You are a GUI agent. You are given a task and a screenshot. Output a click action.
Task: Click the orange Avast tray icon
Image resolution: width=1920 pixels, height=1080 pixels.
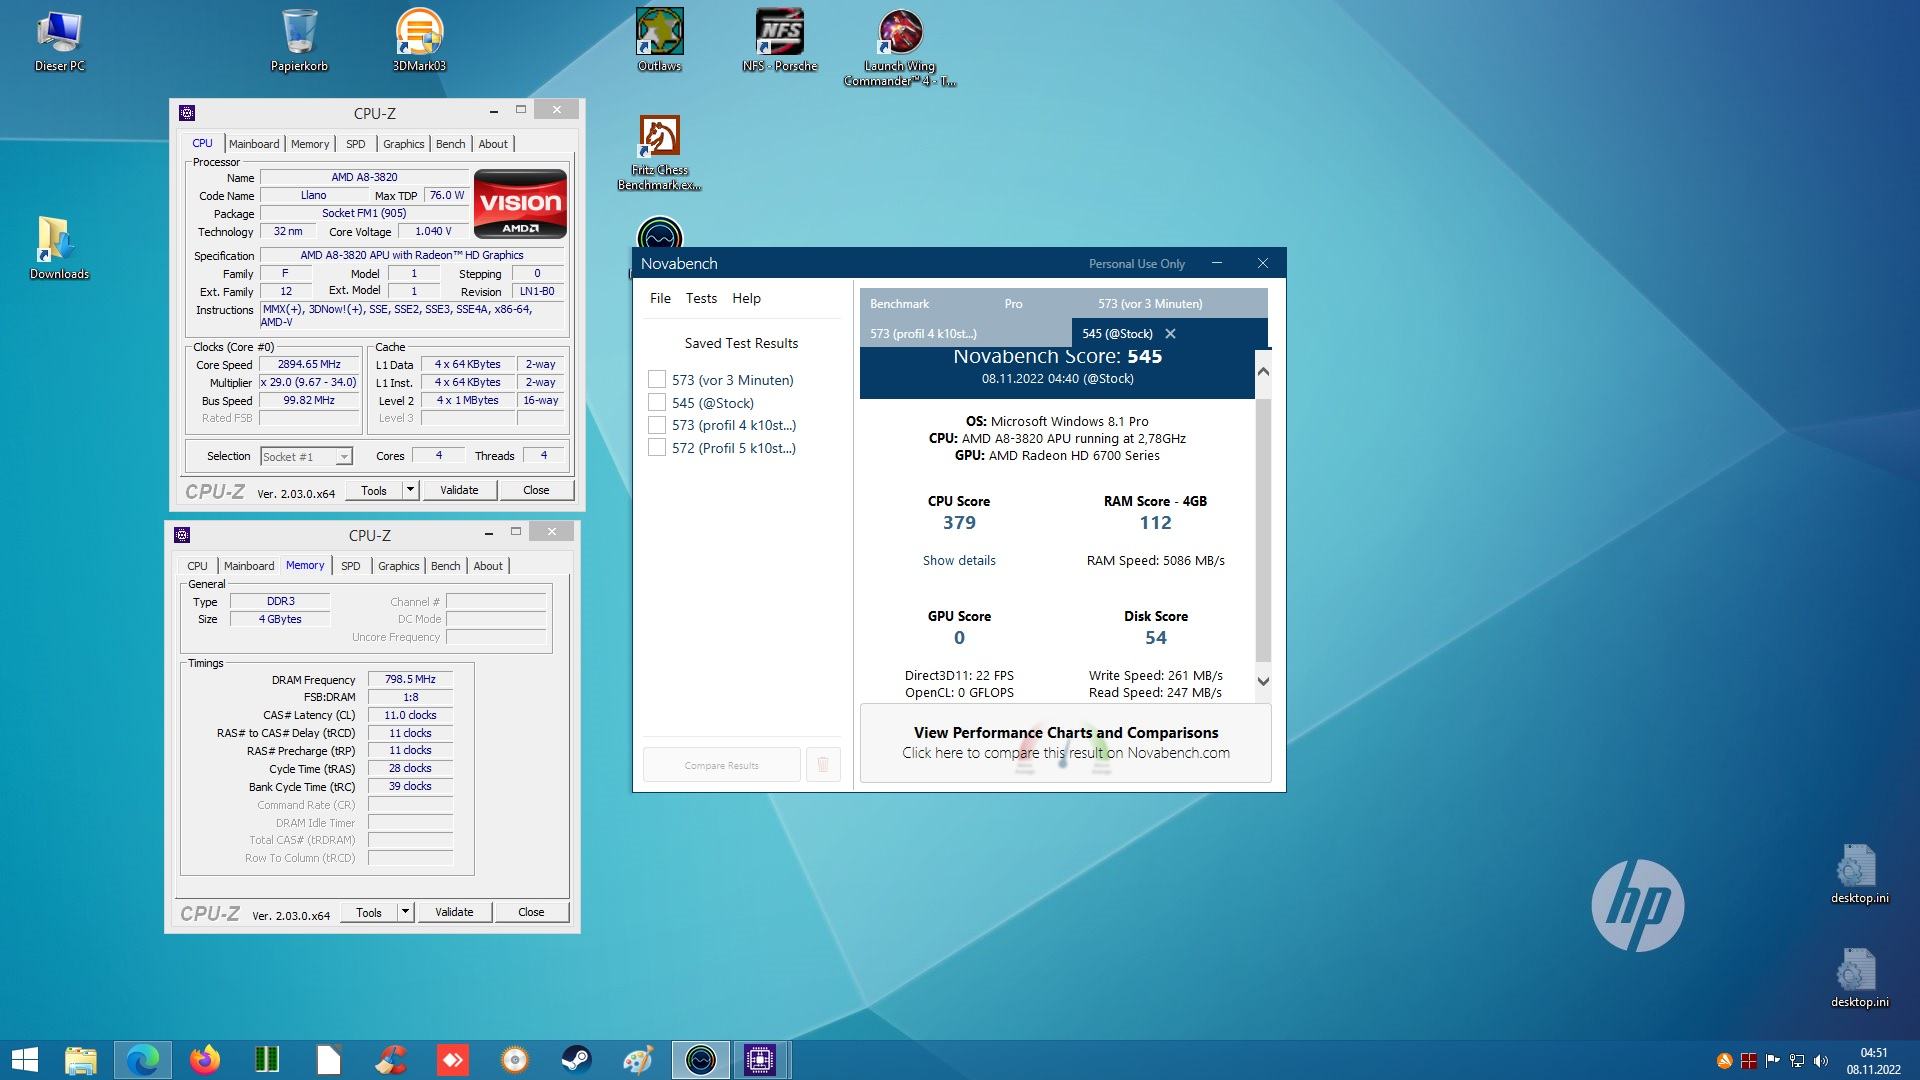click(x=1724, y=1061)
